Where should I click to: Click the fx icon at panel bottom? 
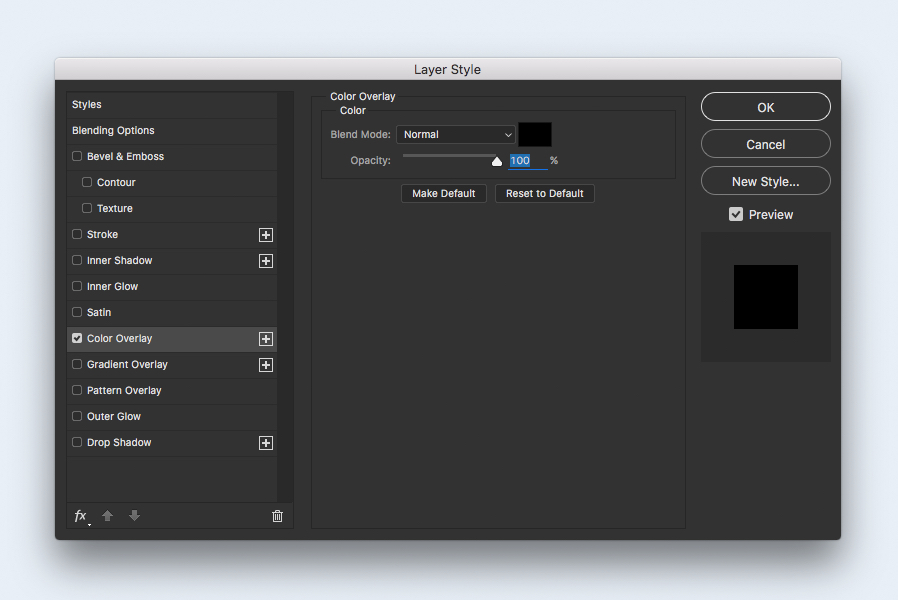(80, 516)
